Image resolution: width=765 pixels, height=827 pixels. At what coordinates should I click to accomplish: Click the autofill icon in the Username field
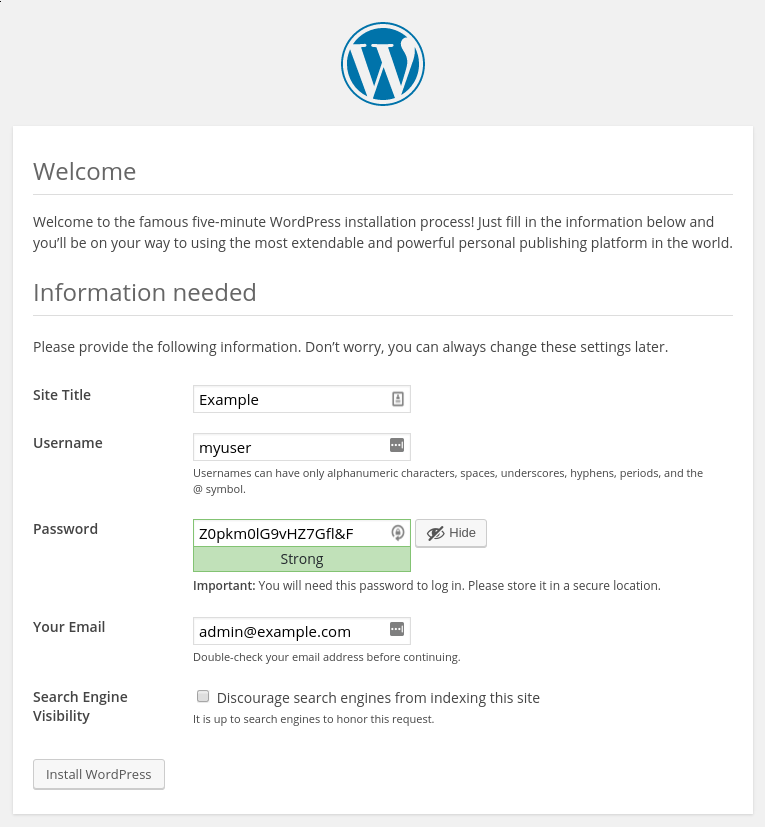point(397,446)
